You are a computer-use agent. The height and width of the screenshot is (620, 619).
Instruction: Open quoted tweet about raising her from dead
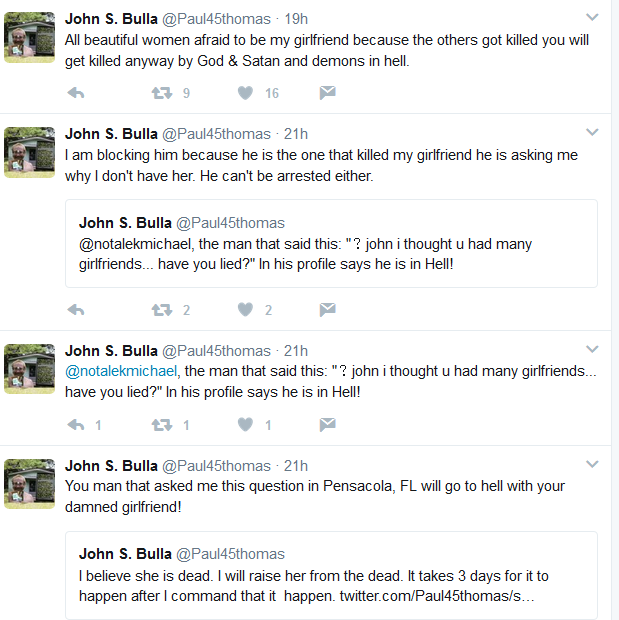pos(331,575)
